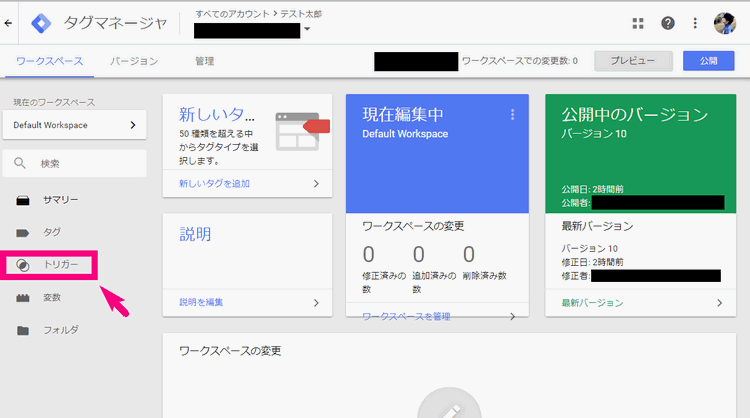Switch to the 管理 tab
Screen dimensions: 750x418
coord(204,61)
